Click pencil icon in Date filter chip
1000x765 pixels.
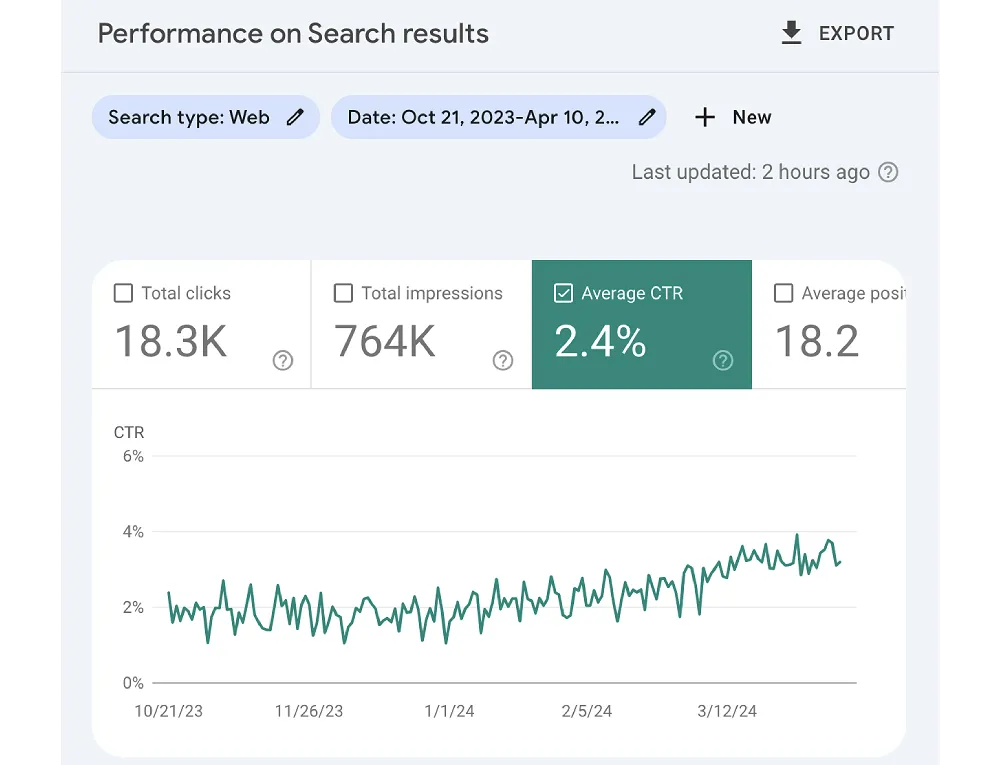coord(647,117)
